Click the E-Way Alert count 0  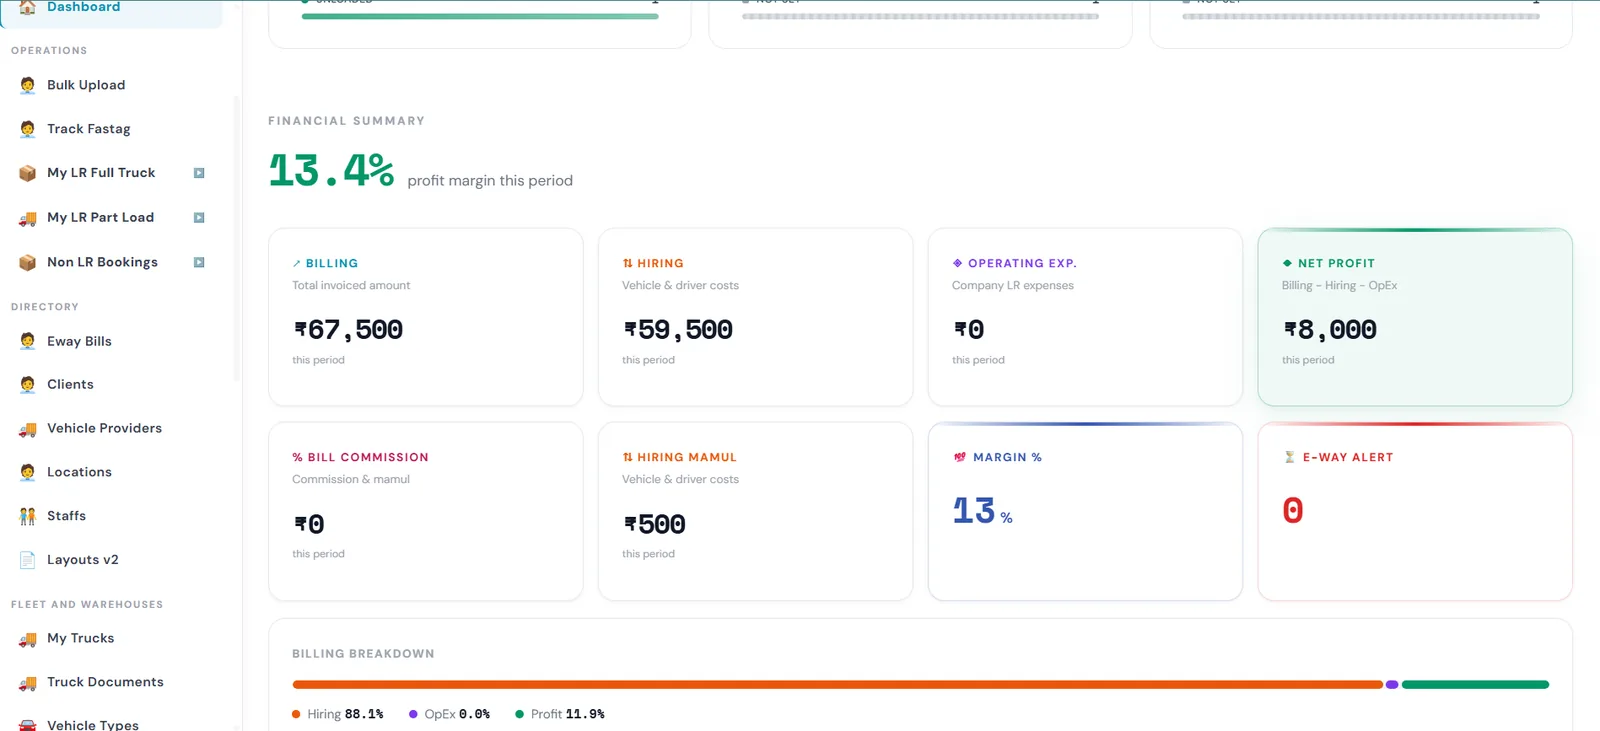click(x=1293, y=511)
